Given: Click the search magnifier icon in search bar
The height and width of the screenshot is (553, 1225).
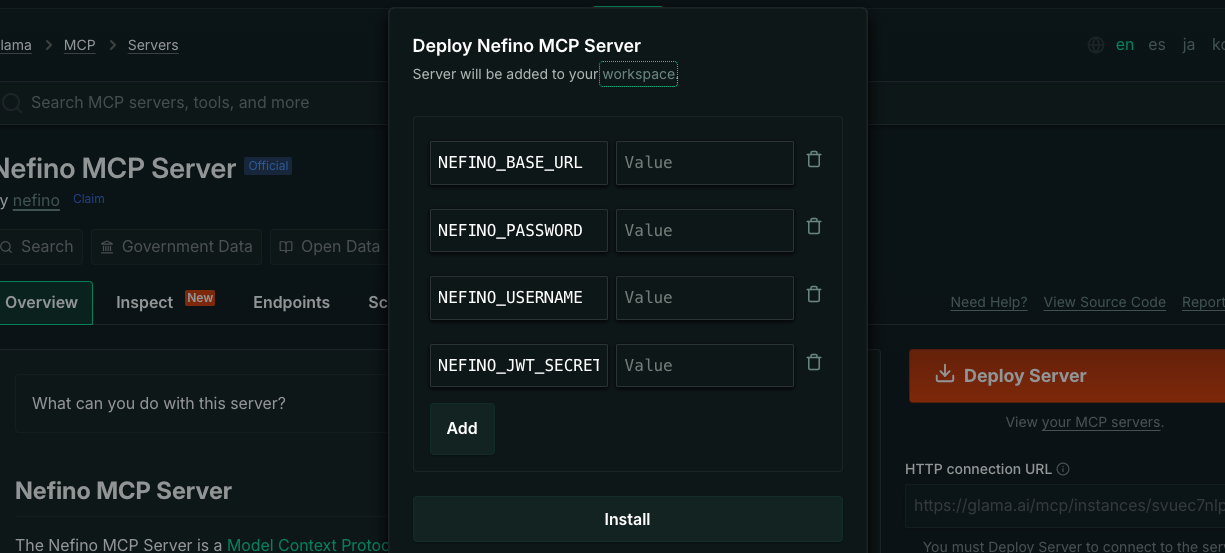Looking at the screenshot, I should 11,102.
